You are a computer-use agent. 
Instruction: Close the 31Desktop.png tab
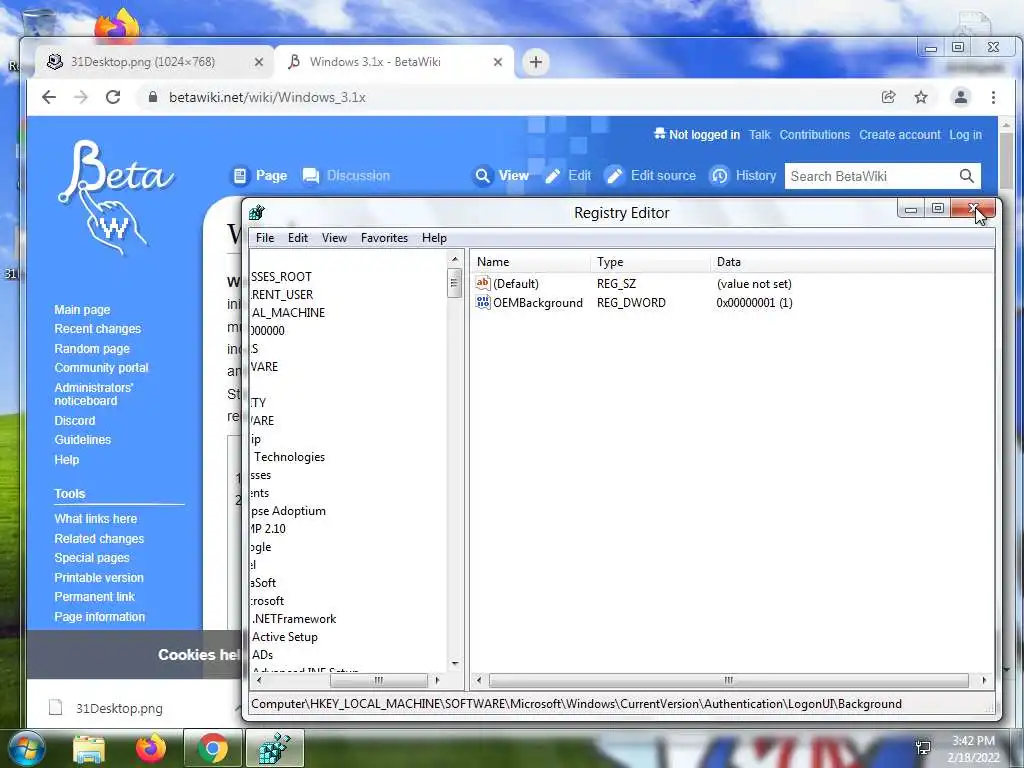point(259,62)
